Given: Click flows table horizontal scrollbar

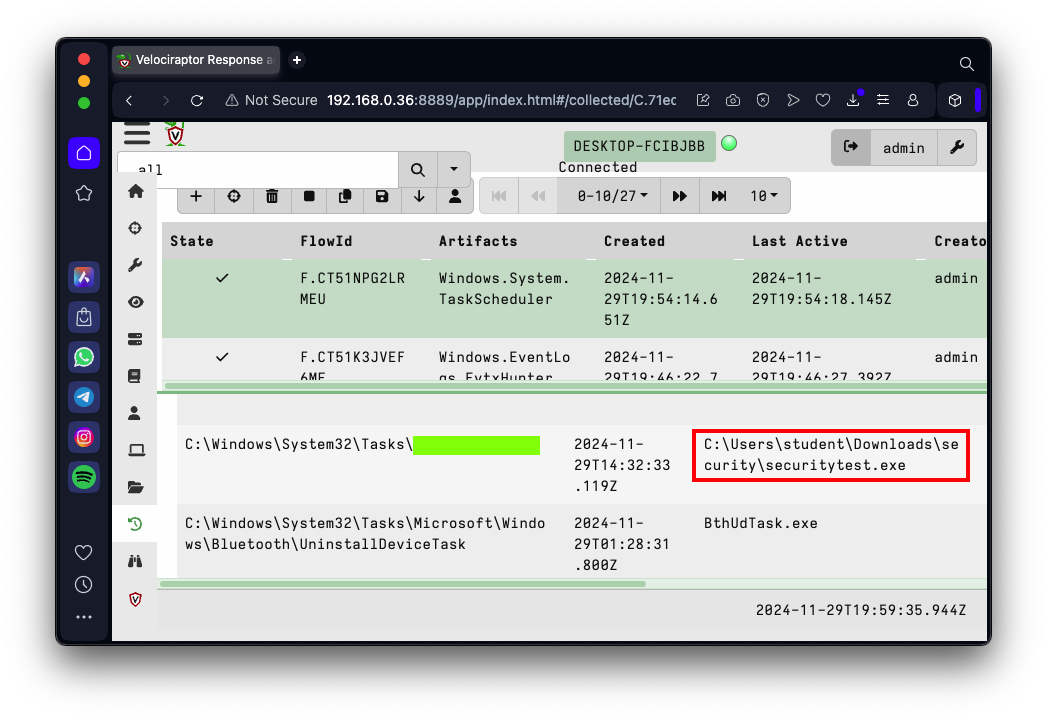Looking at the screenshot, I should point(575,386).
